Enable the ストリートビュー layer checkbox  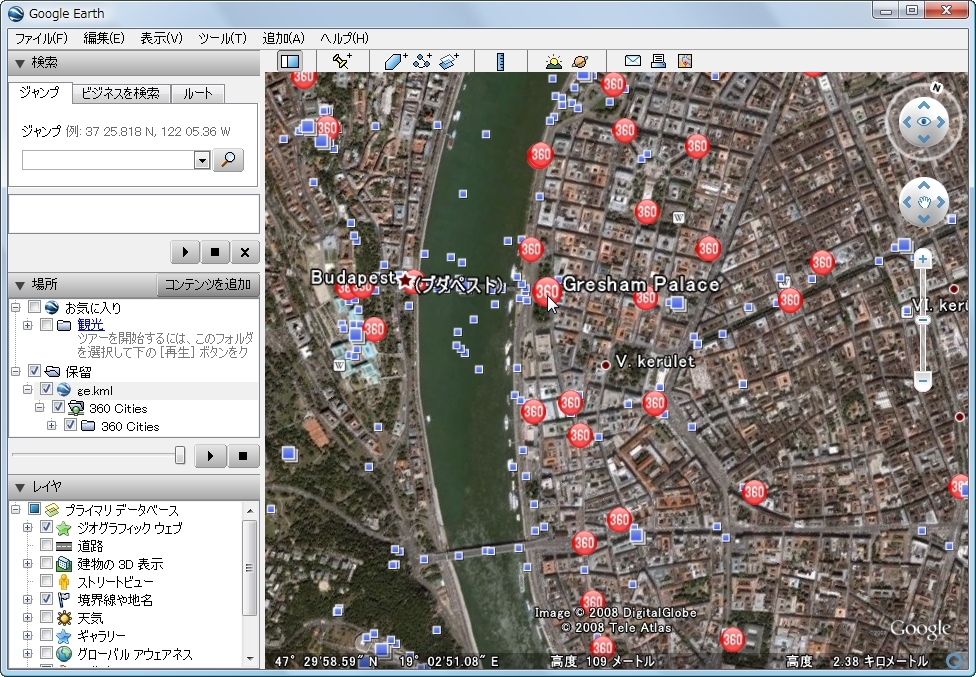click(x=46, y=581)
